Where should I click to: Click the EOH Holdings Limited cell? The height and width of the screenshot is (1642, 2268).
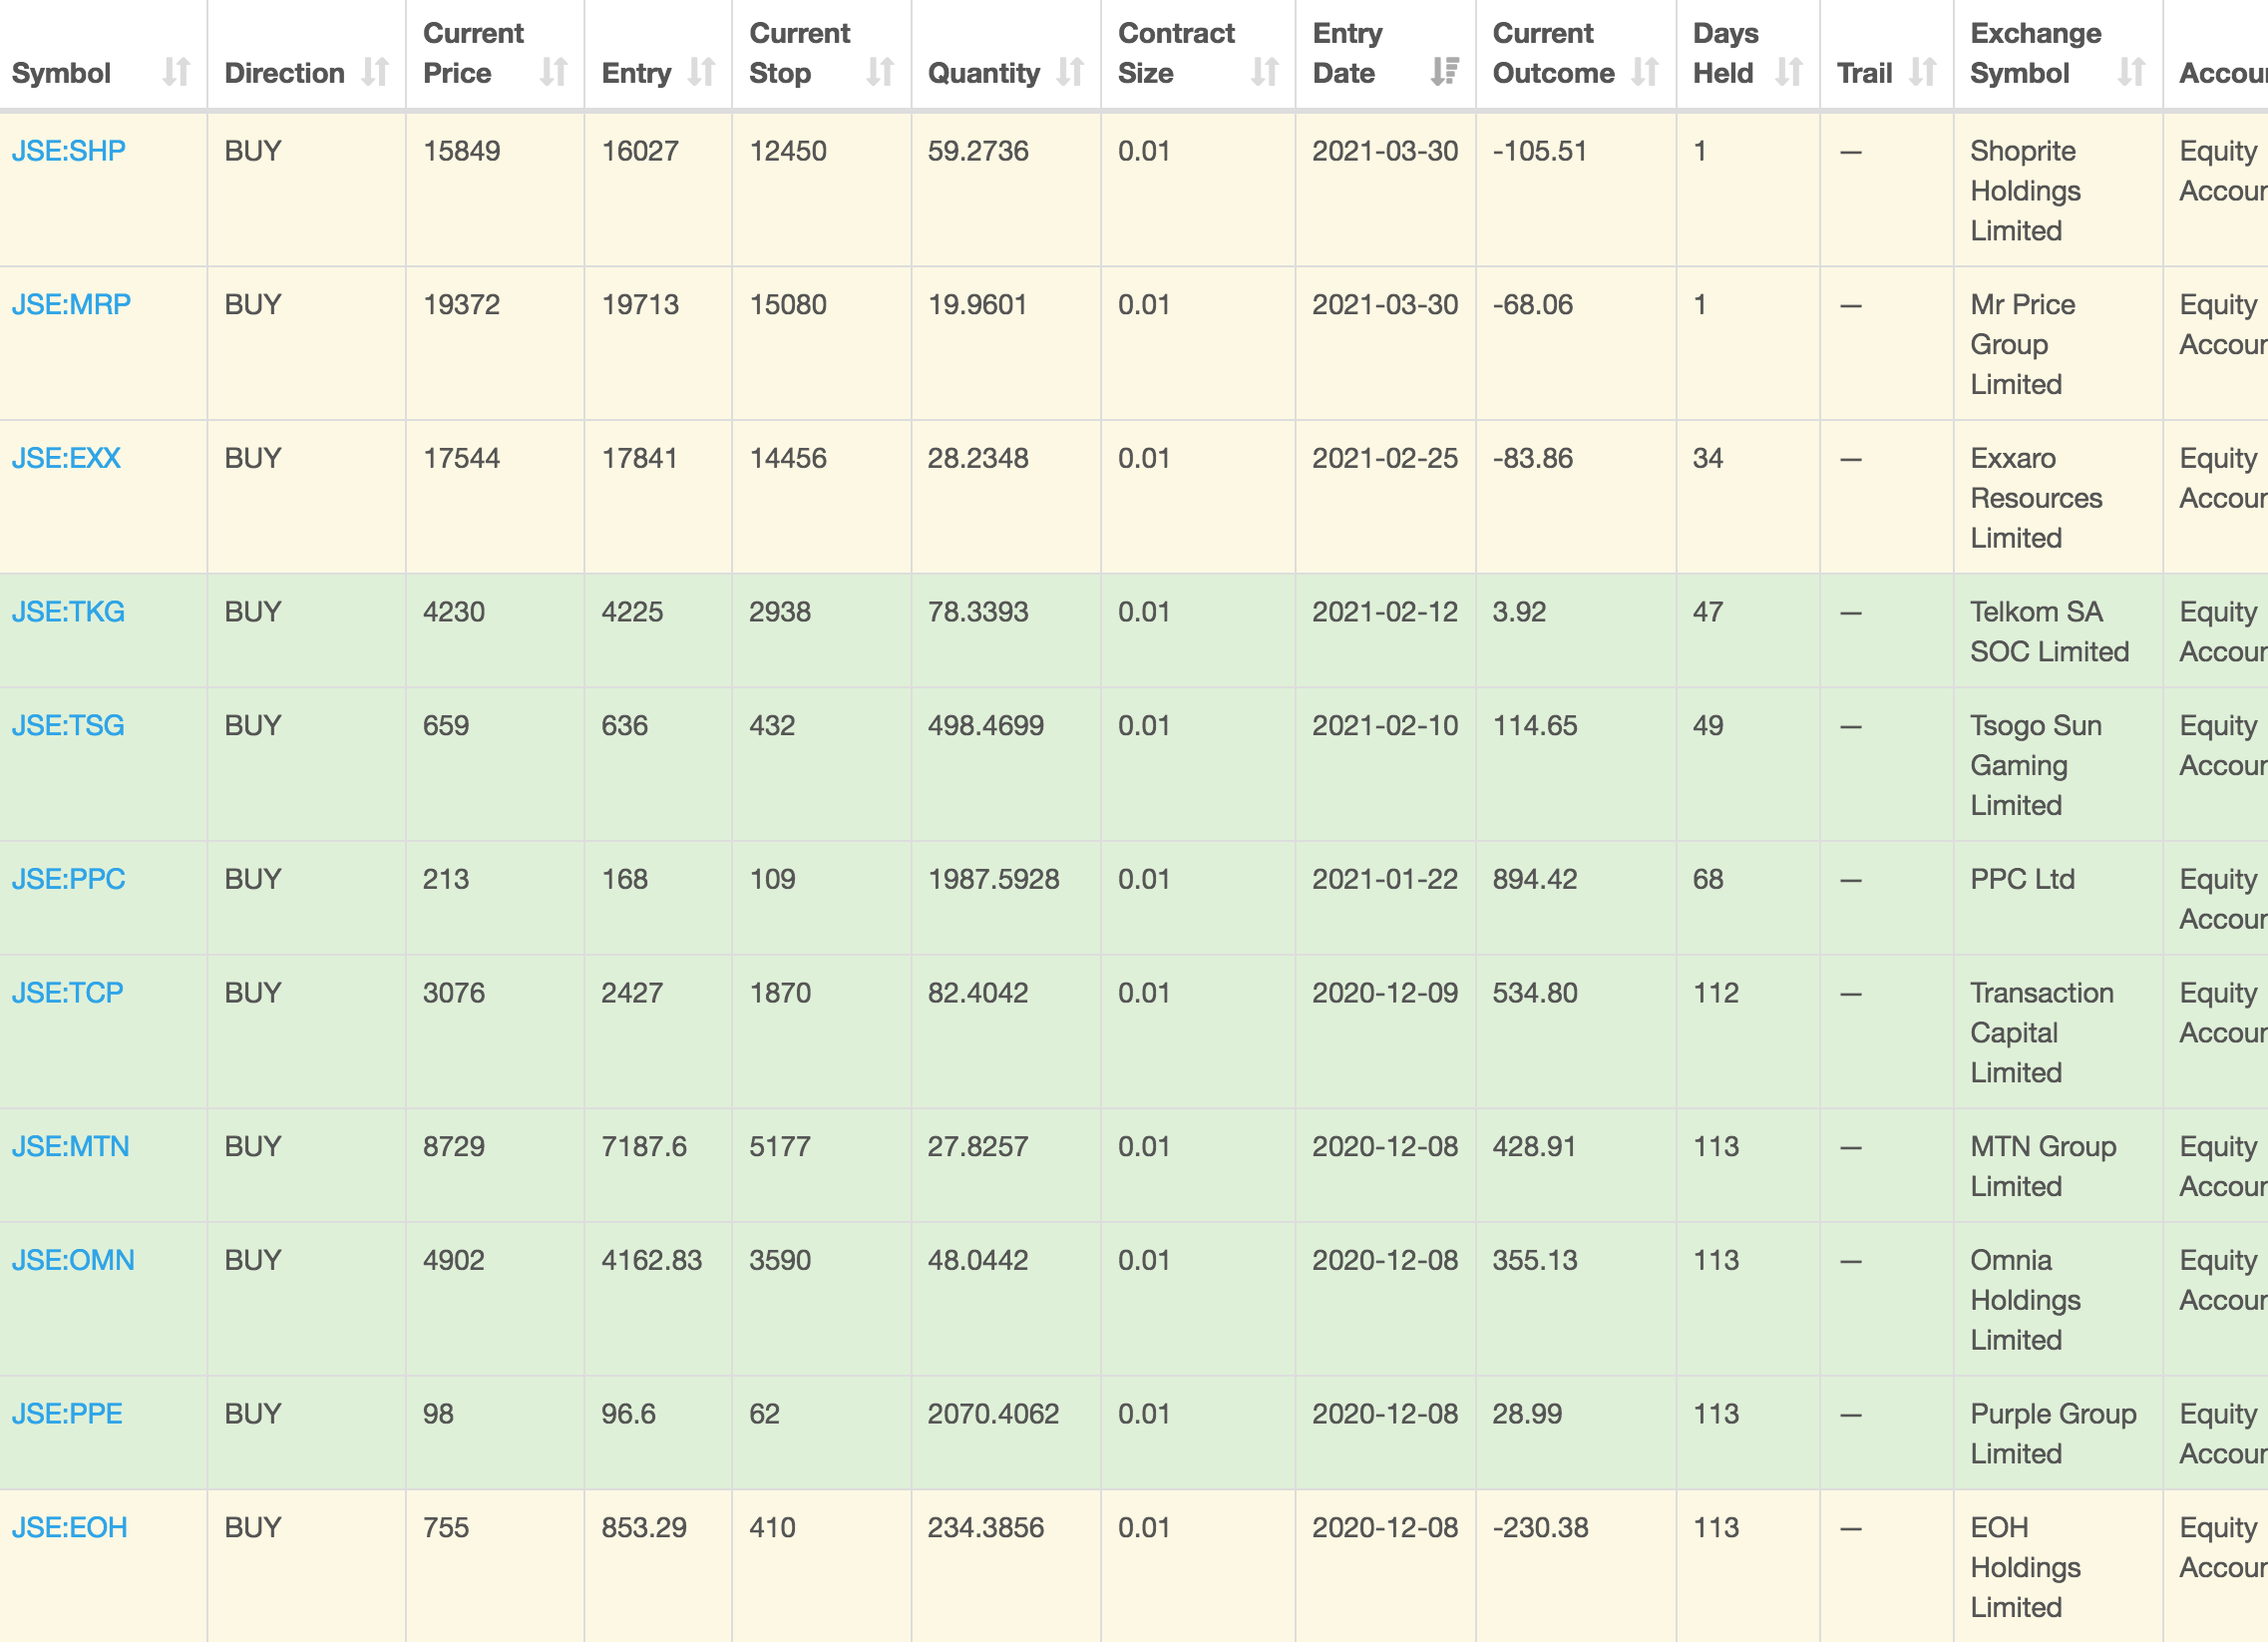(x=2058, y=1566)
